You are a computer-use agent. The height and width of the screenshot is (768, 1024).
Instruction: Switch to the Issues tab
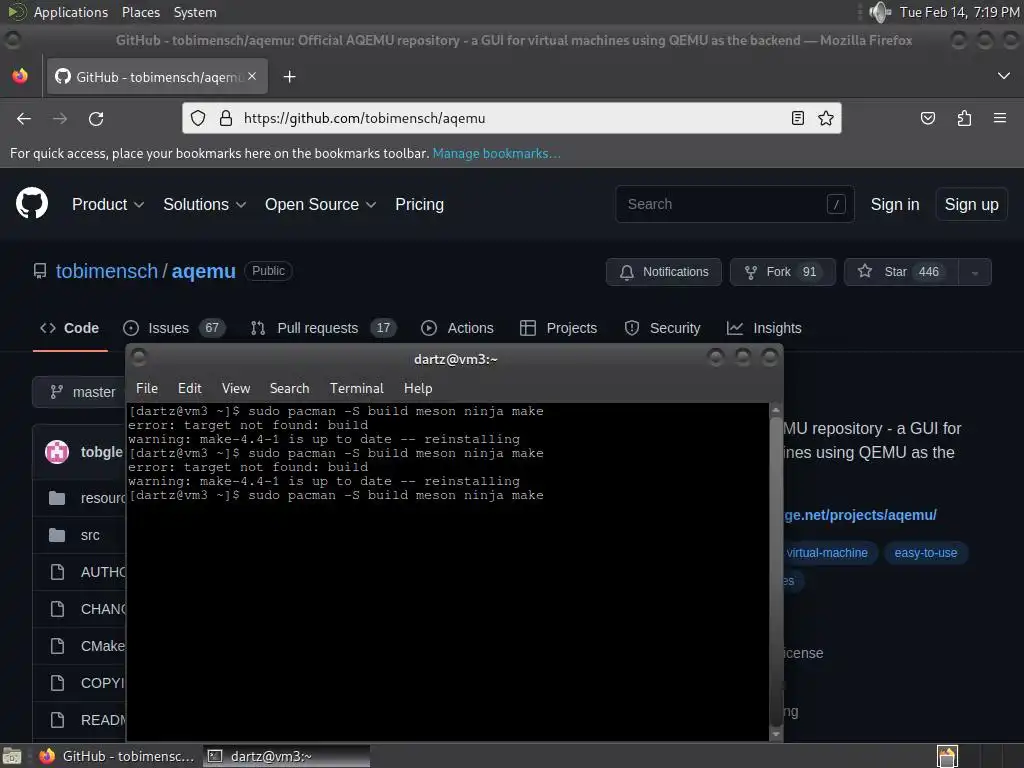(x=173, y=328)
